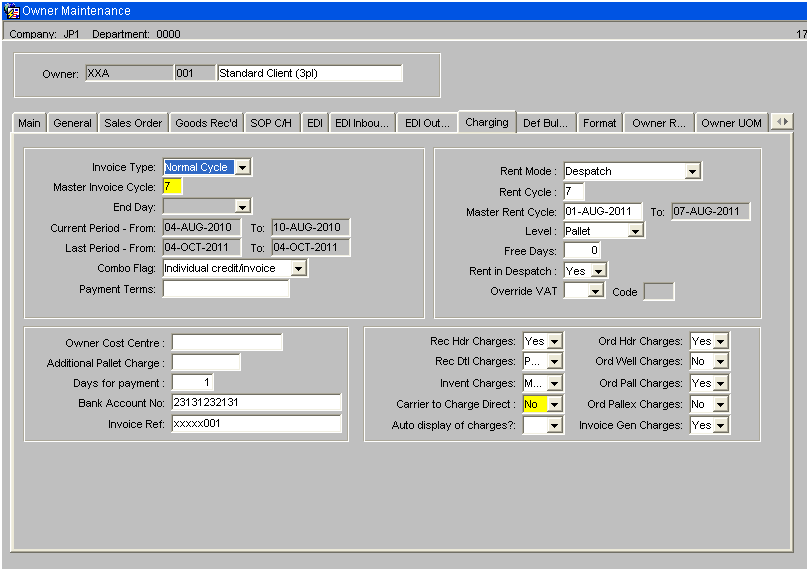Click Last Period From date field
Image resolution: width=807 pixels, height=569 pixels.
coord(202,247)
